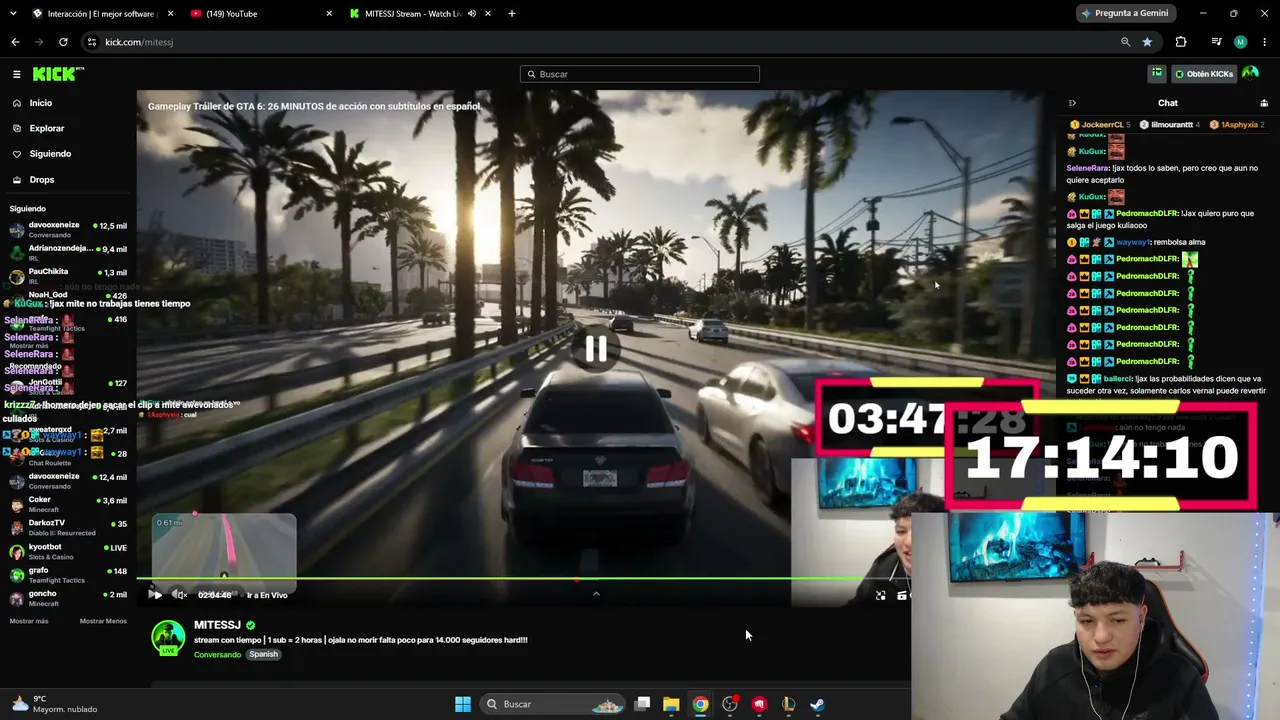Viewport: 1280px width, 720px height.
Task: Collapse the chat panel with the arrow
Action: (x=1072, y=103)
